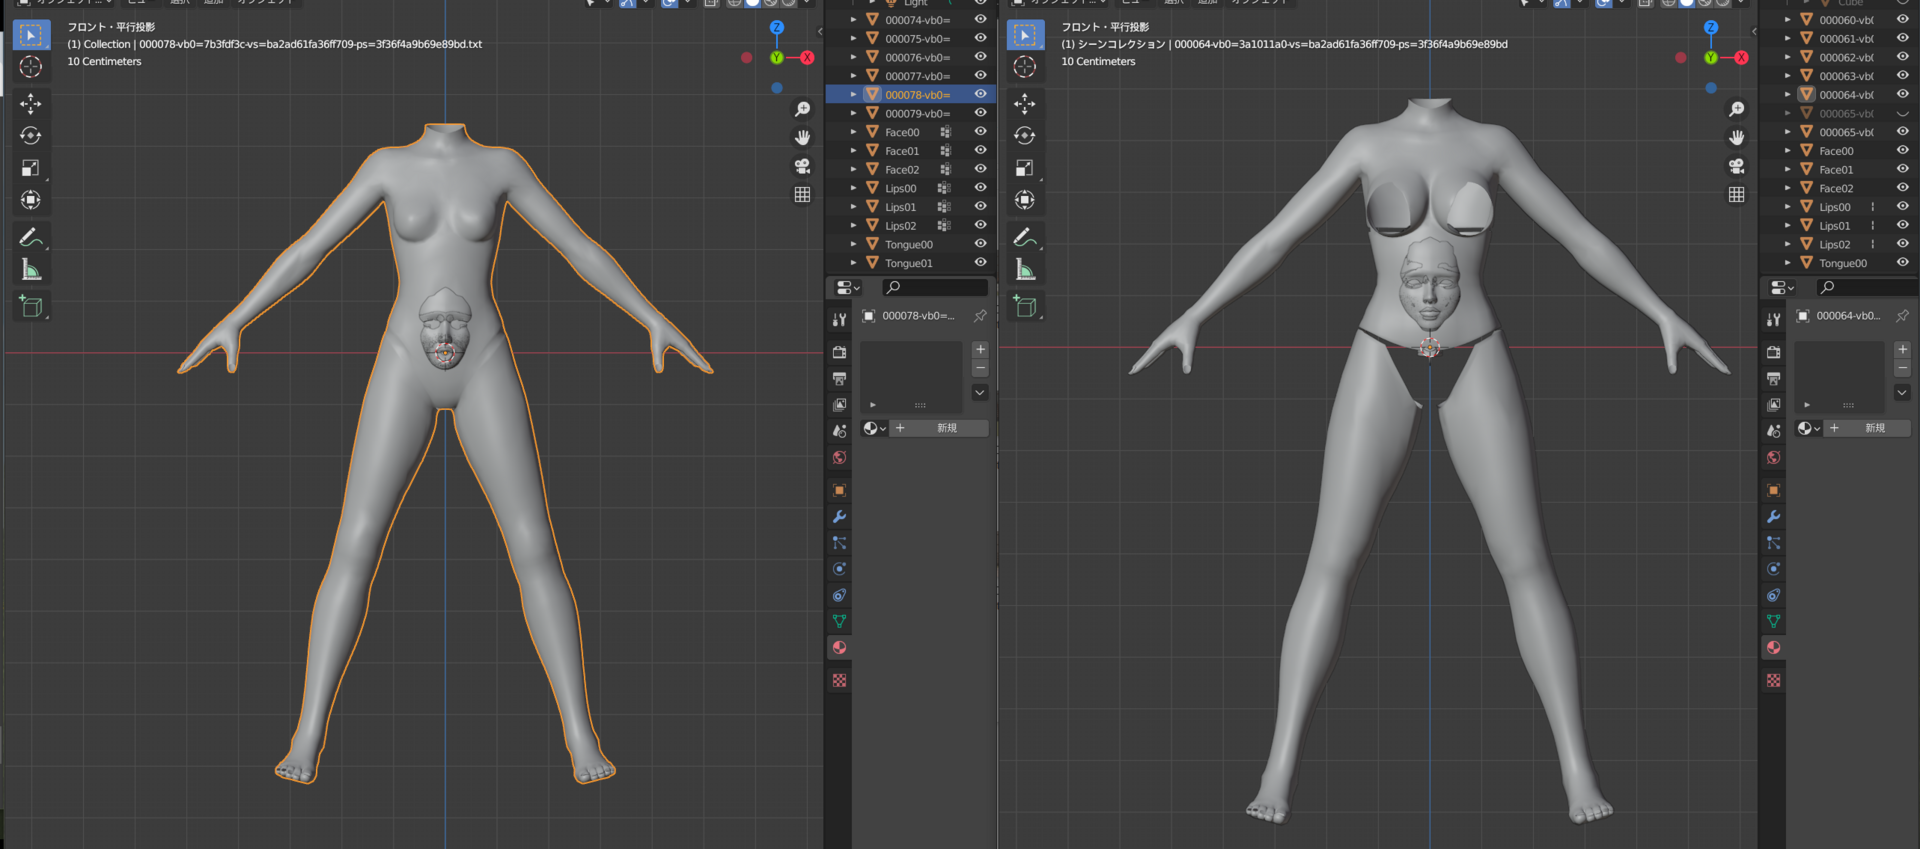Viewport: 1920px width, 849px height.
Task: Select the Measure tool in left viewport
Action: 31,270
